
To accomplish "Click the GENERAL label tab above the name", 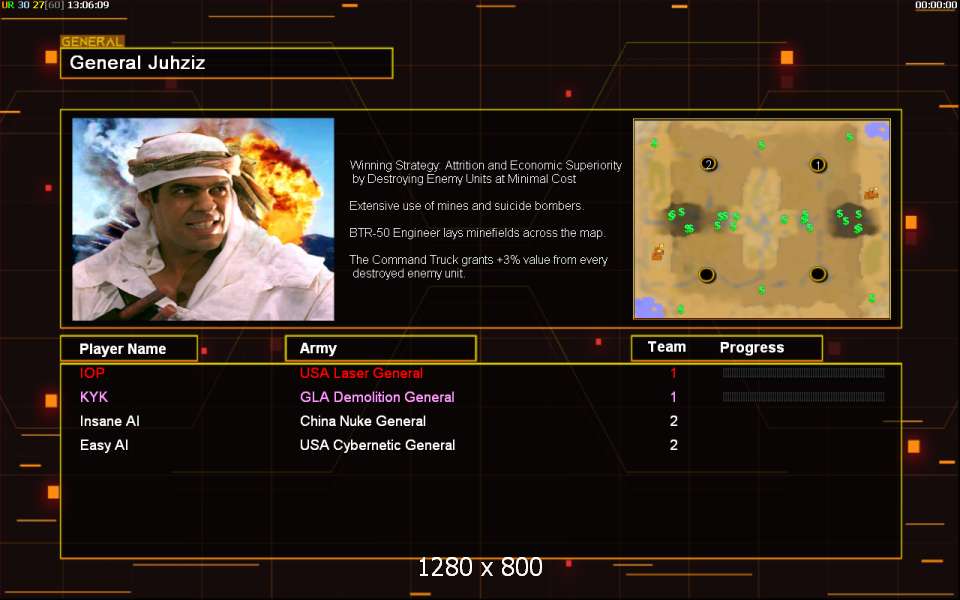I will [92, 42].
